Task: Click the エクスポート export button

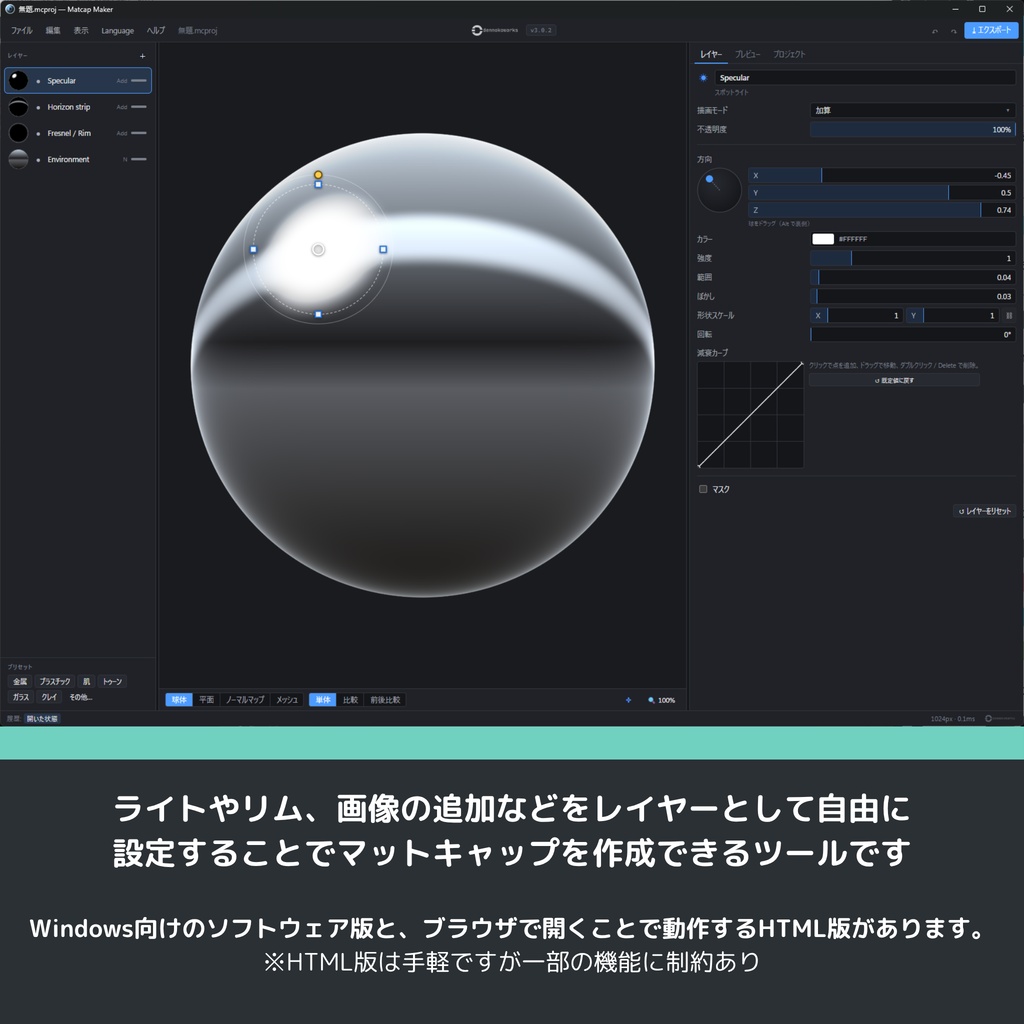Action: (x=991, y=30)
